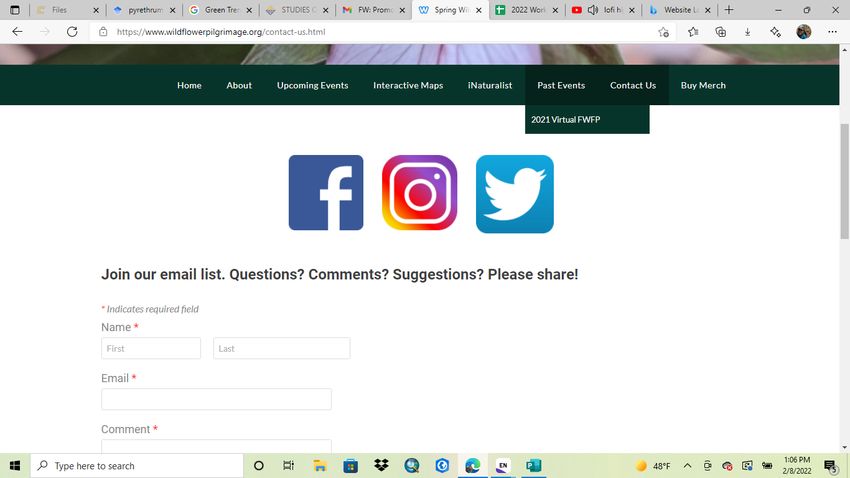Open Task View on taskbar
Viewport: 850px width, 478px height.
(288, 466)
